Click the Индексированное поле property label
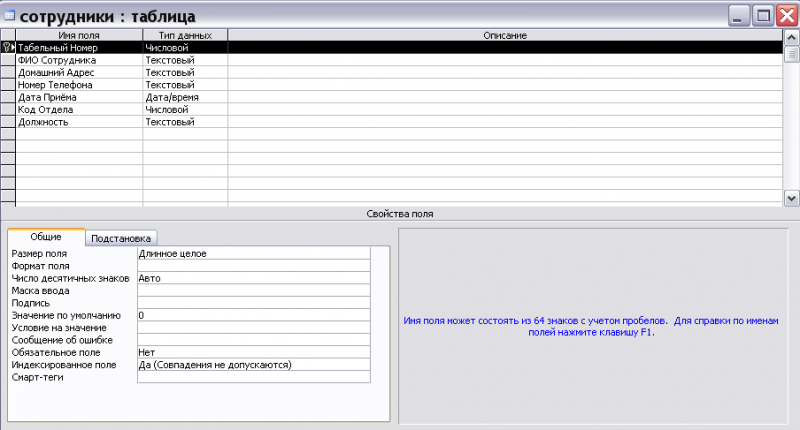800x430 pixels. 64,365
